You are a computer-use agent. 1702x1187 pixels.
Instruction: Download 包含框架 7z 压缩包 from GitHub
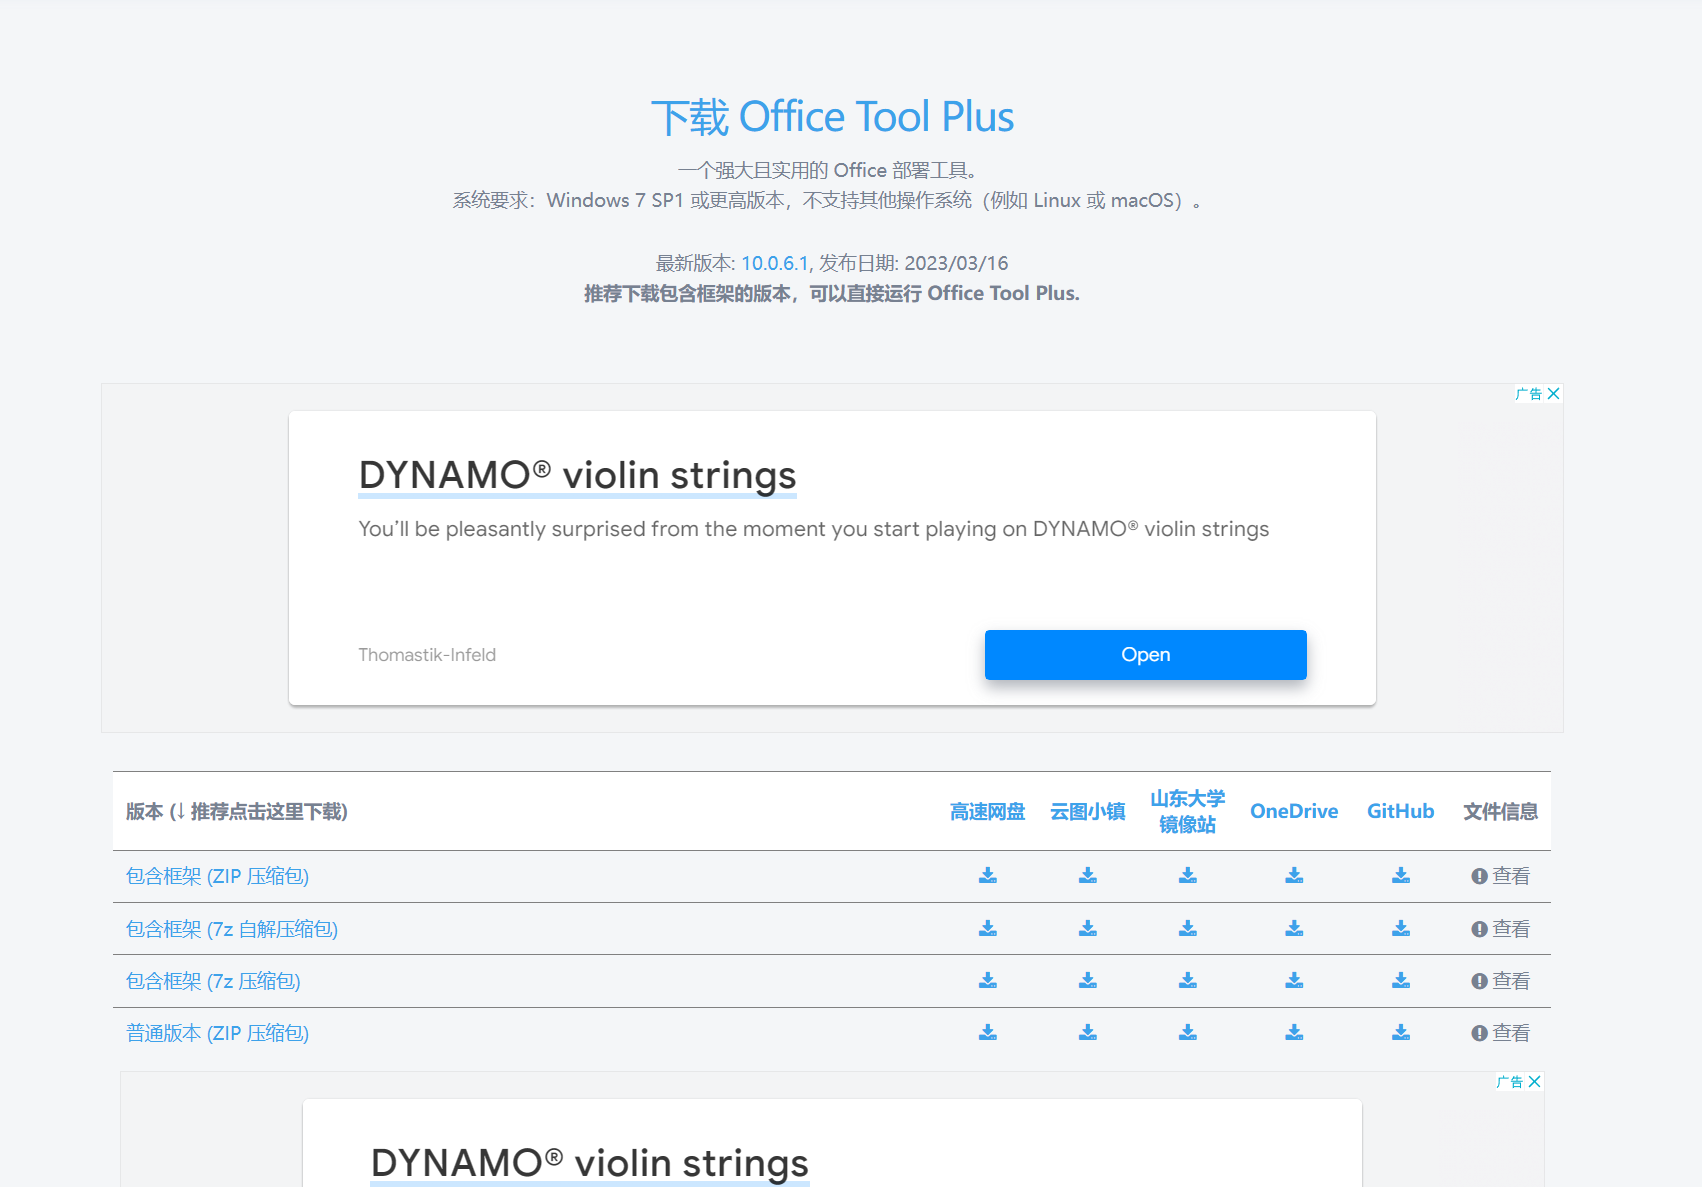pyautogui.click(x=1401, y=981)
